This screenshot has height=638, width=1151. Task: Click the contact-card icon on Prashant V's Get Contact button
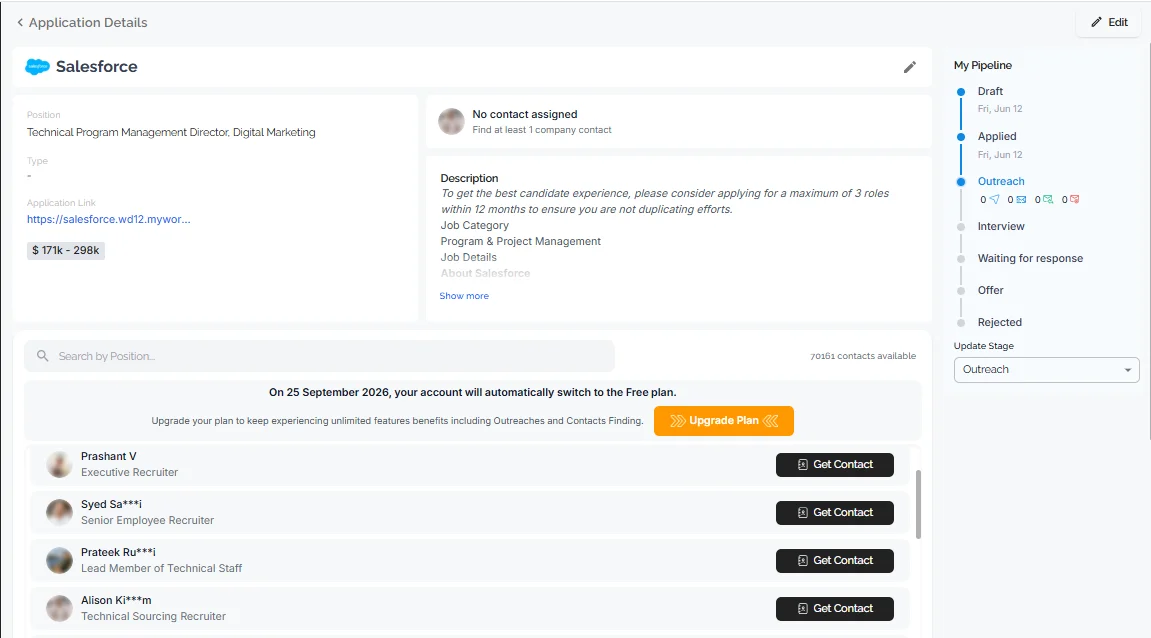coord(802,465)
